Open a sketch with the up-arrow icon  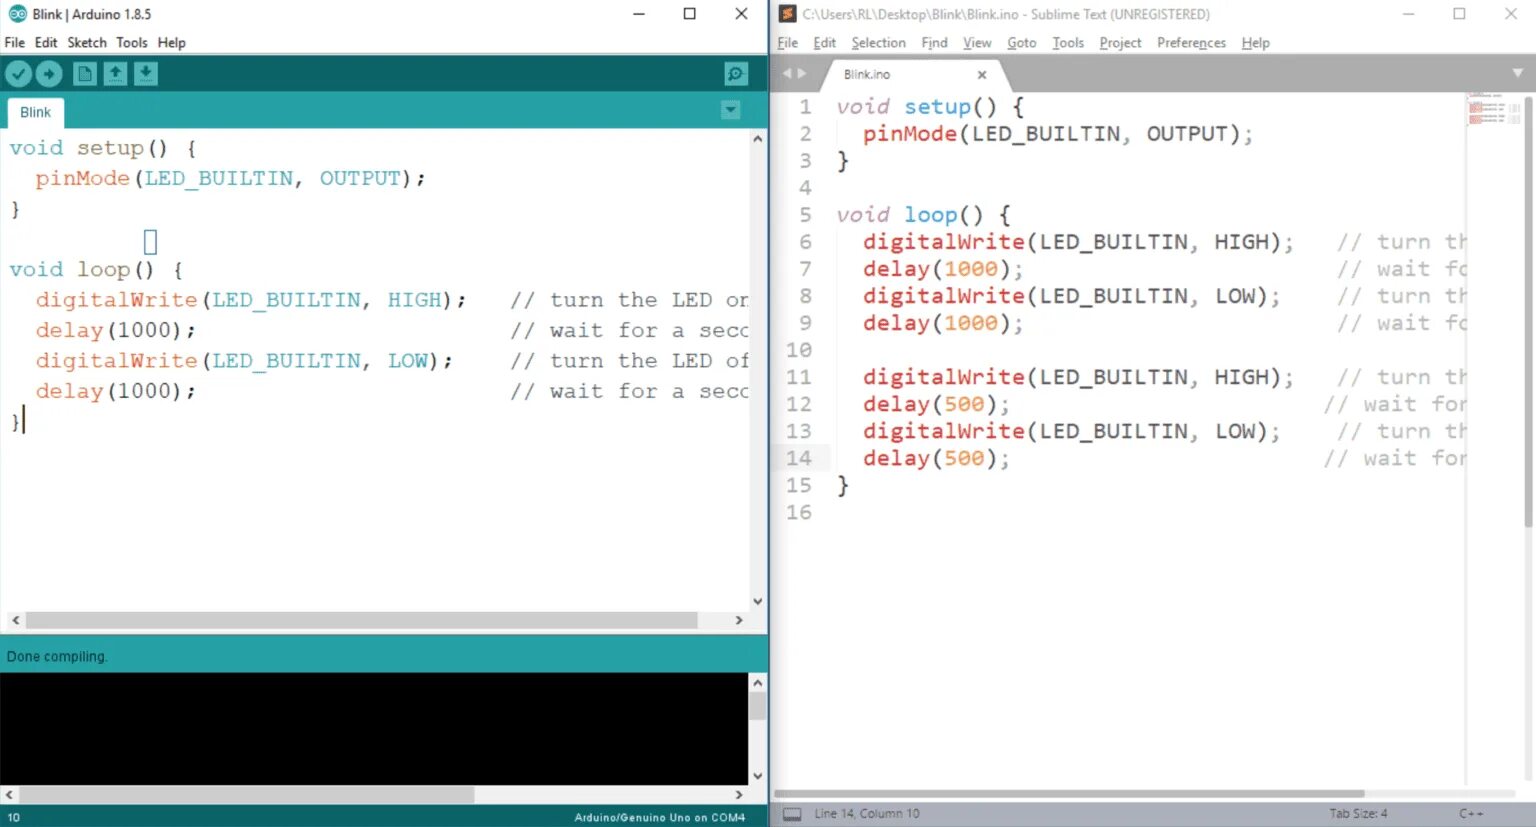(x=116, y=74)
